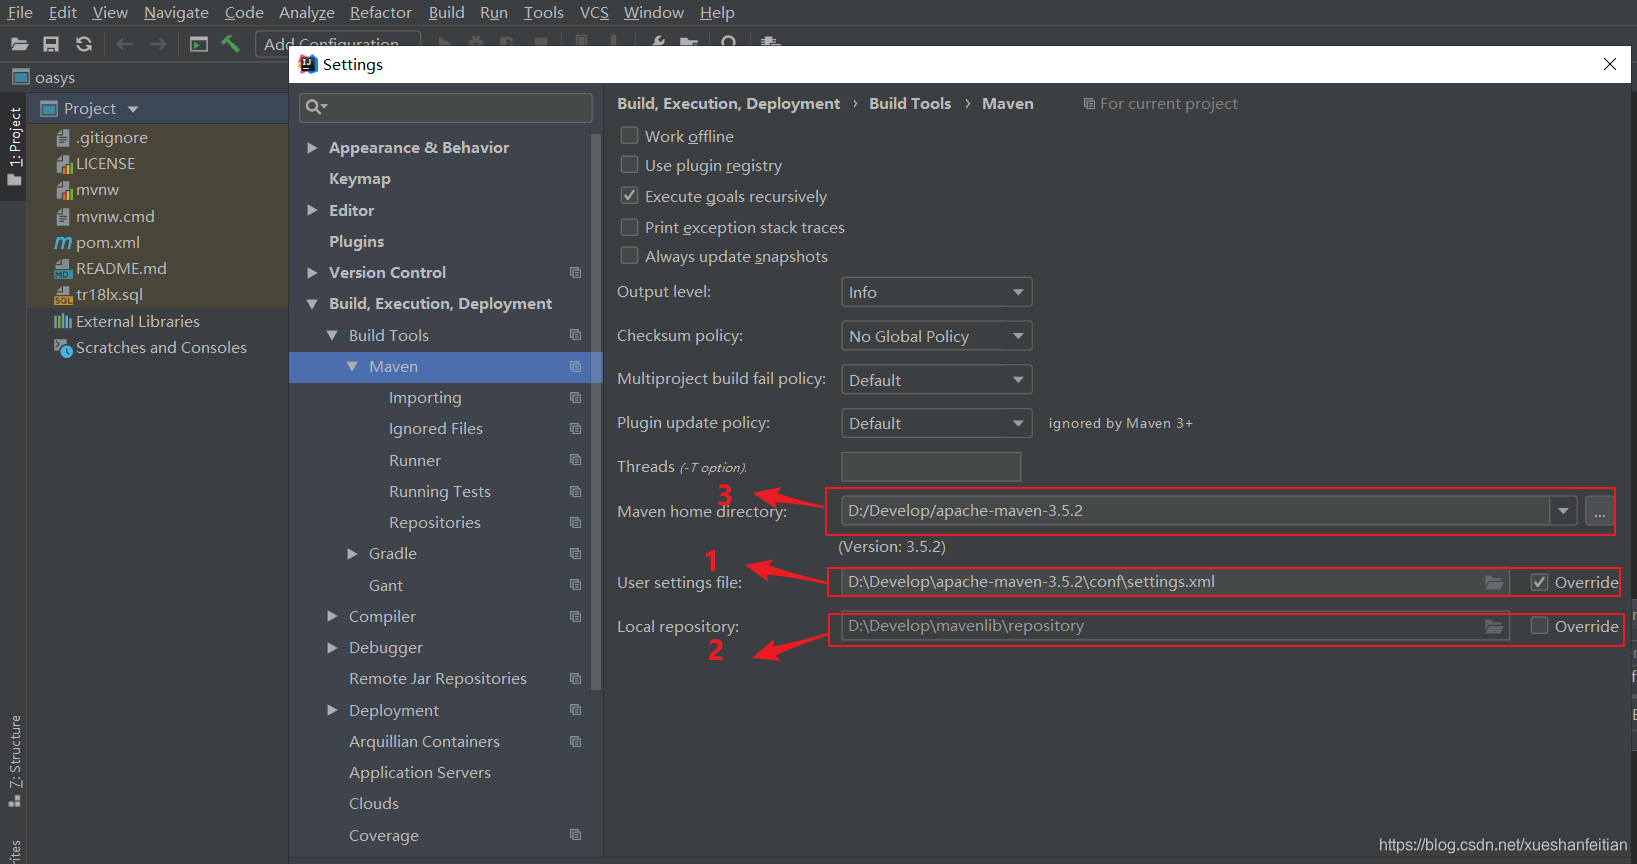
Task: Open the File menu
Action: [20, 12]
